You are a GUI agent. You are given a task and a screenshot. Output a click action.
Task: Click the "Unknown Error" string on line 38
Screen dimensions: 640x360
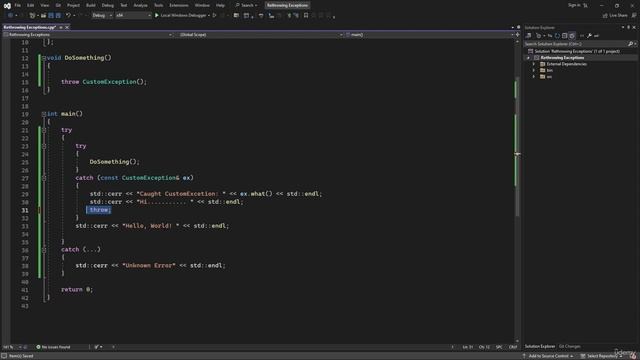tap(149, 266)
